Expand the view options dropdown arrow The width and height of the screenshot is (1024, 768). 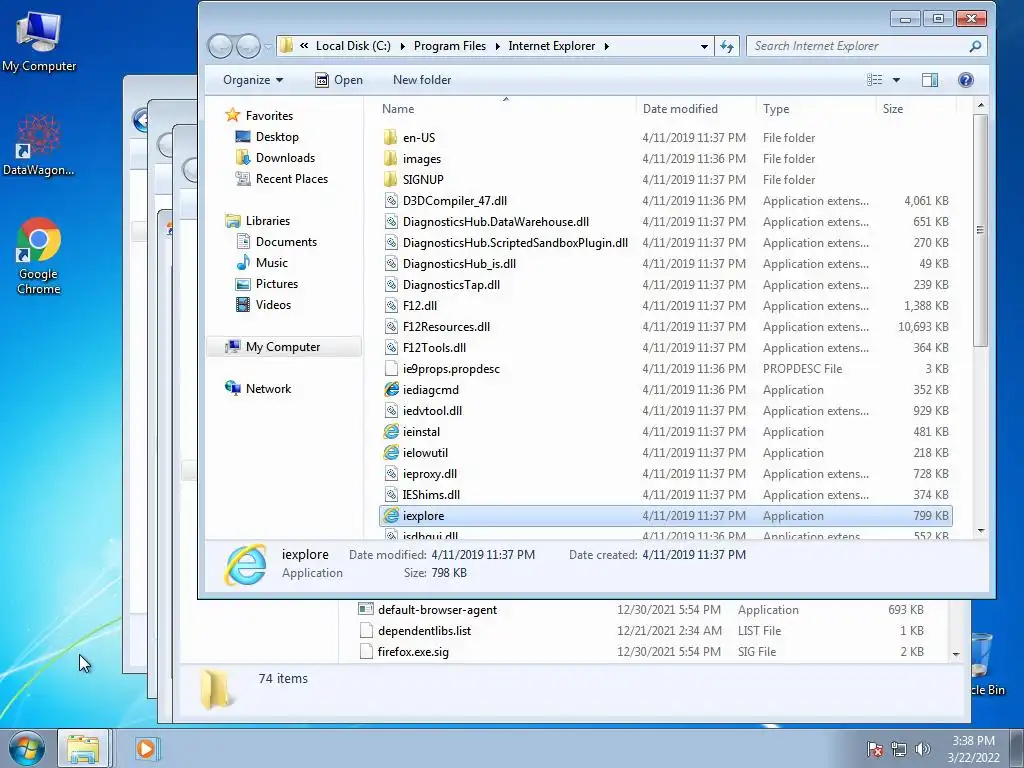[896, 80]
